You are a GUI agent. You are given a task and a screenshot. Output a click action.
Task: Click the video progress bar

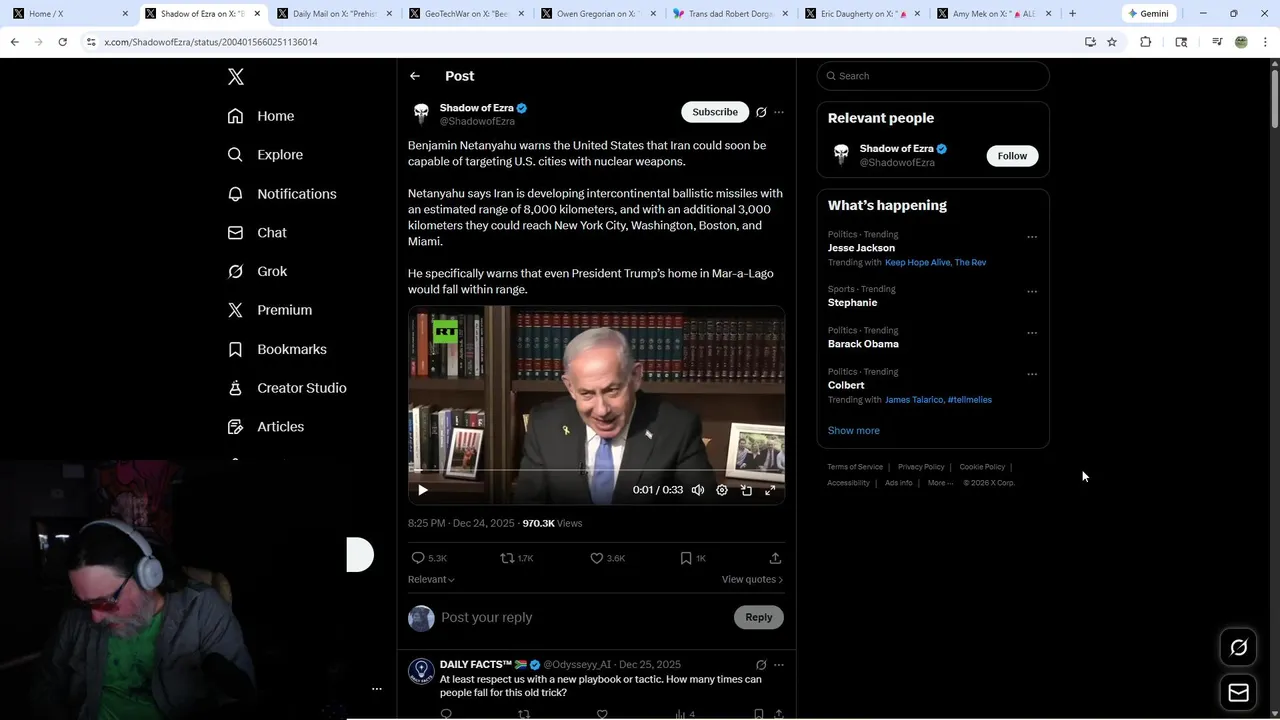click(x=596, y=470)
